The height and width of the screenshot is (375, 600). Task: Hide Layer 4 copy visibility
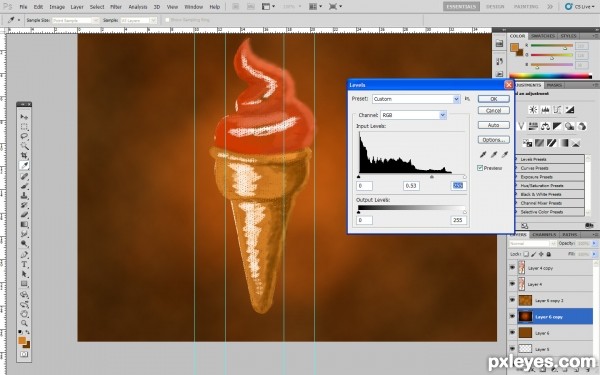pos(512,268)
